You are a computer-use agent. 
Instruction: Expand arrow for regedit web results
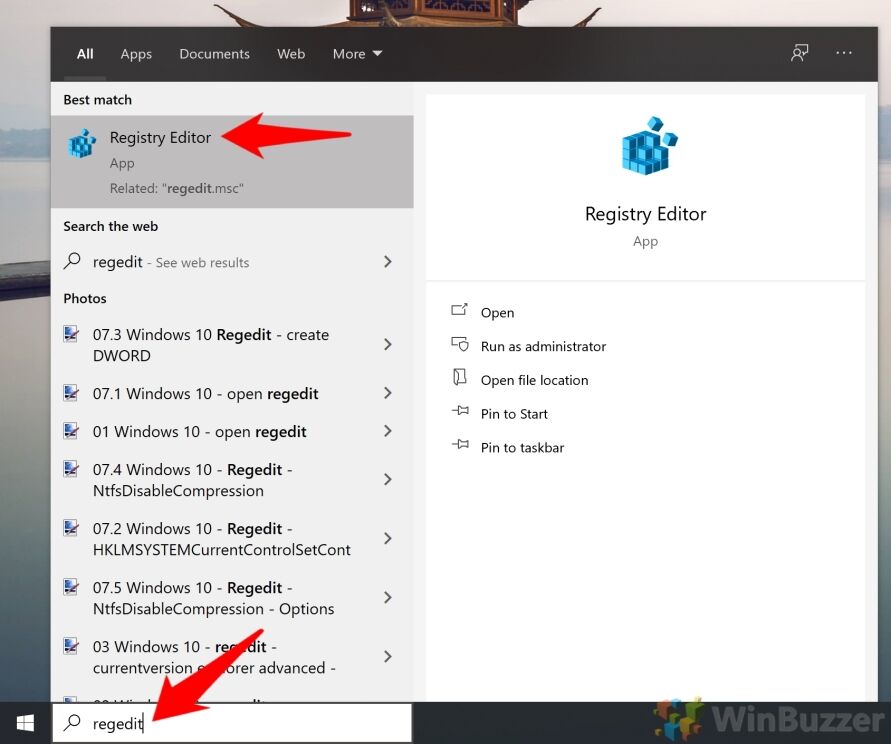coord(388,261)
